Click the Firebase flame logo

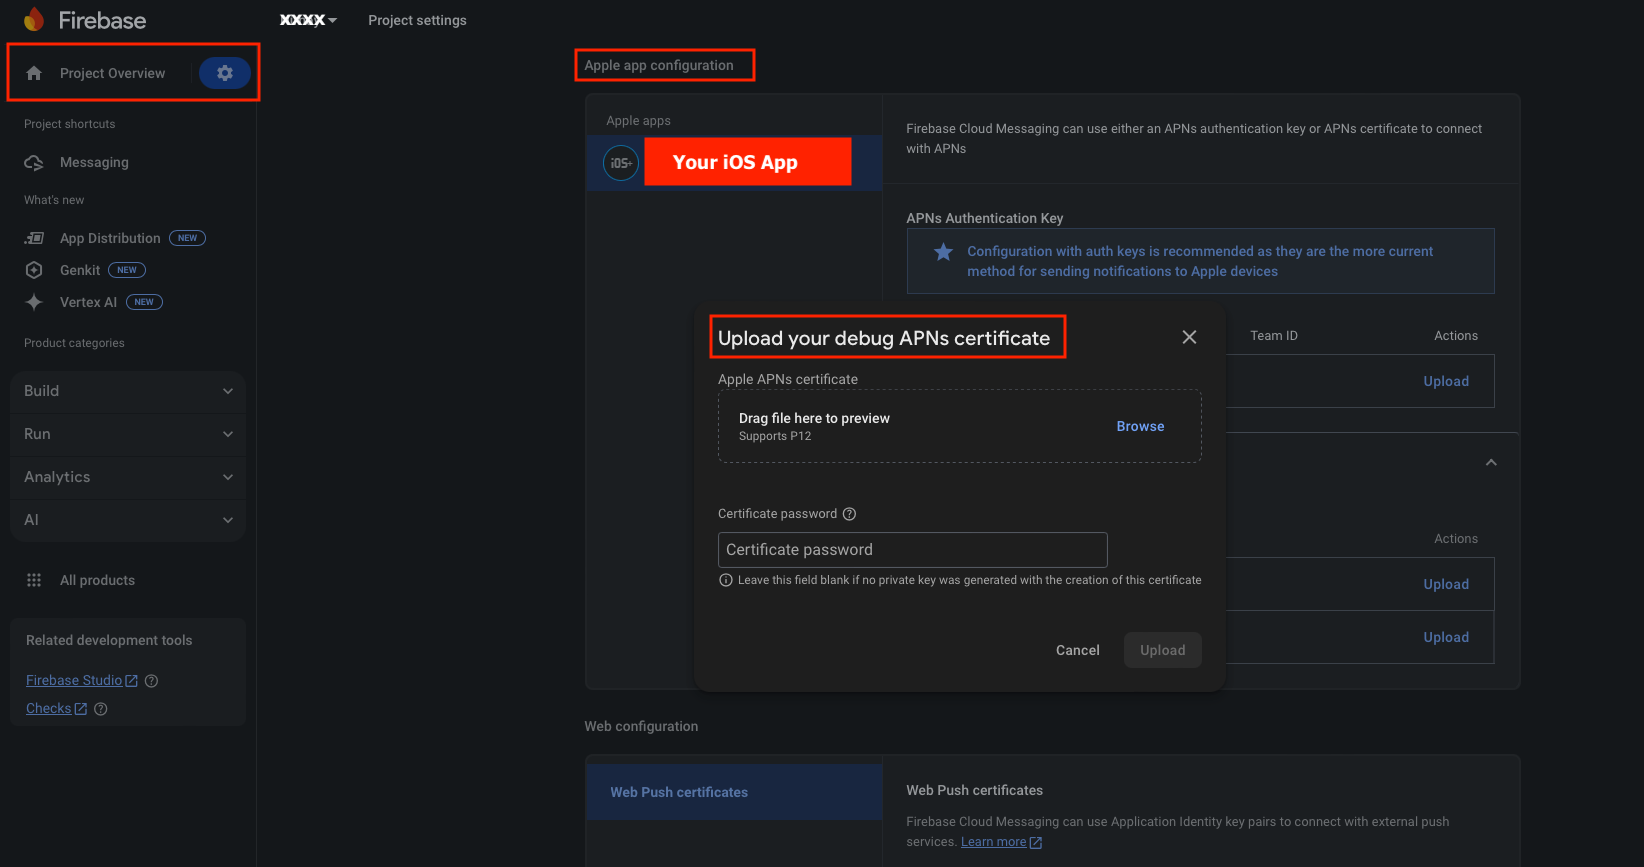pyautogui.click(x=34, y=19)
